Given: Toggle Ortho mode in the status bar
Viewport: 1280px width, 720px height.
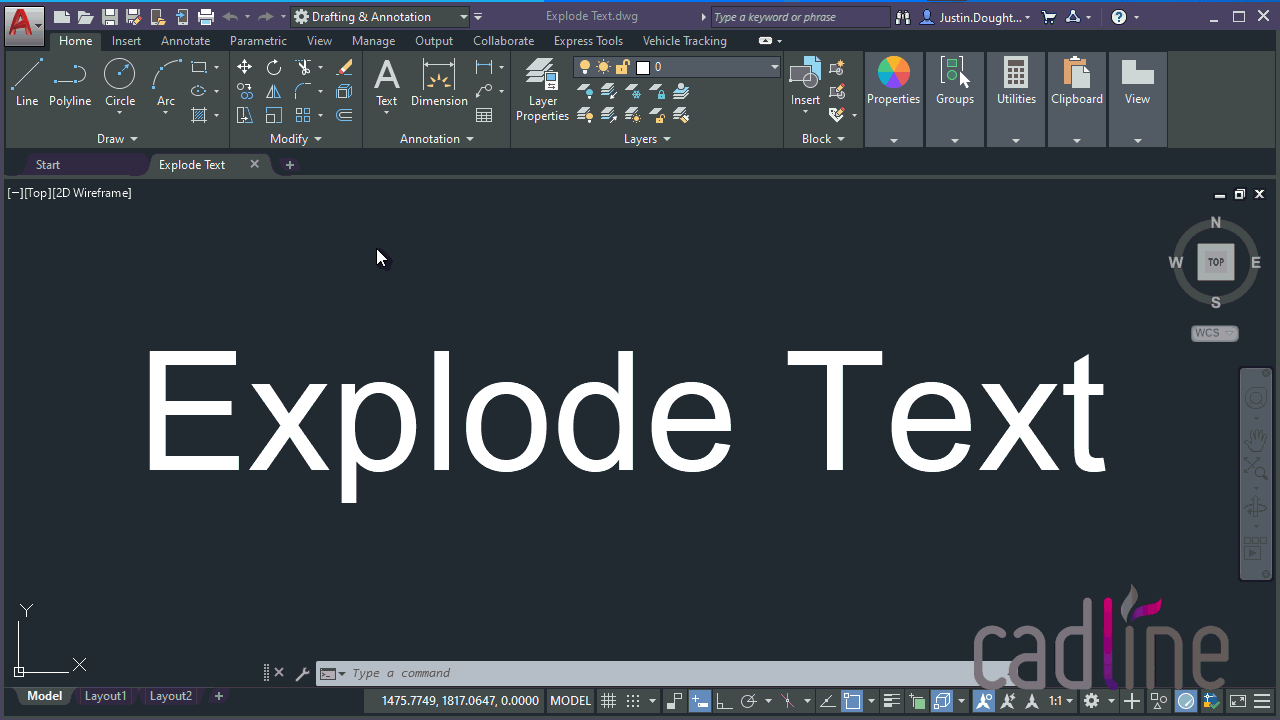Looking at the screenshot, I should pos(723,700).
